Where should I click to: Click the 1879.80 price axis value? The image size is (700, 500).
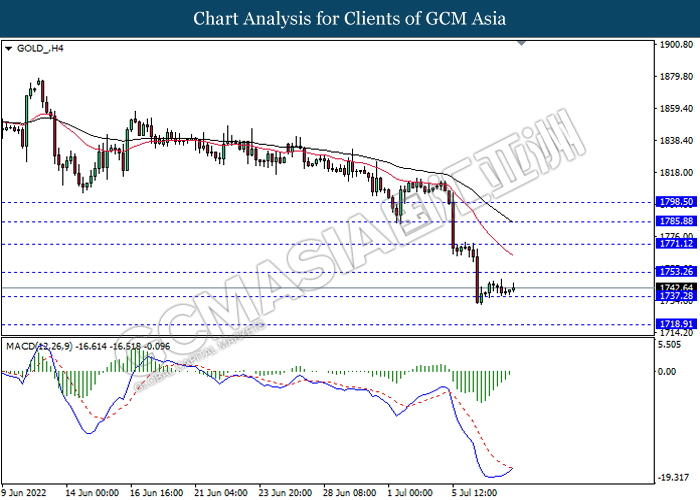tap(676, 77)
